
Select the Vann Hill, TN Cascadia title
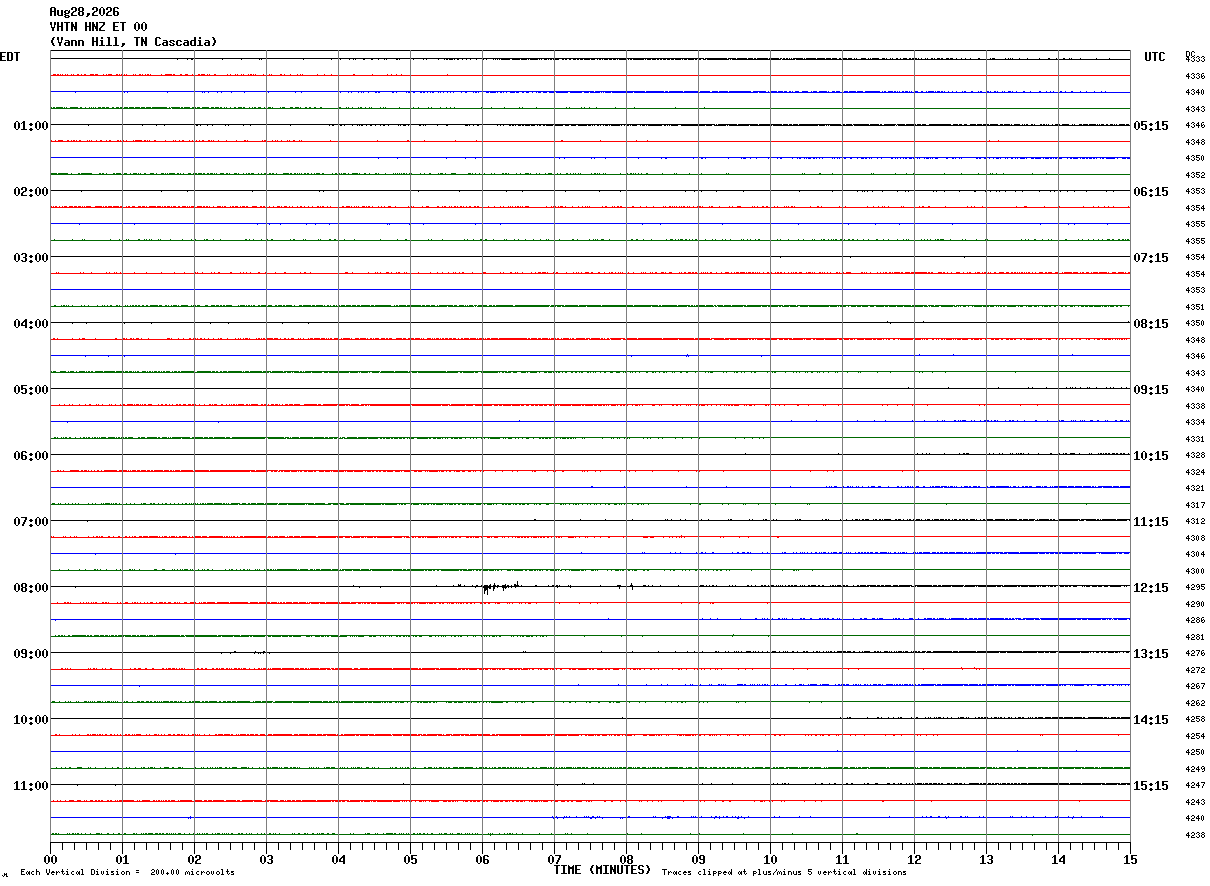point(133,42)
